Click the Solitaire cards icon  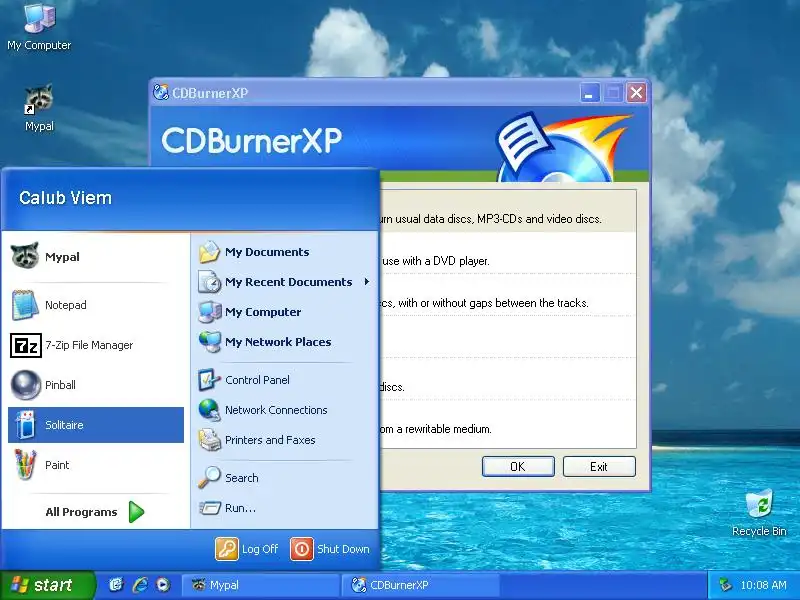tap(25, 425)
